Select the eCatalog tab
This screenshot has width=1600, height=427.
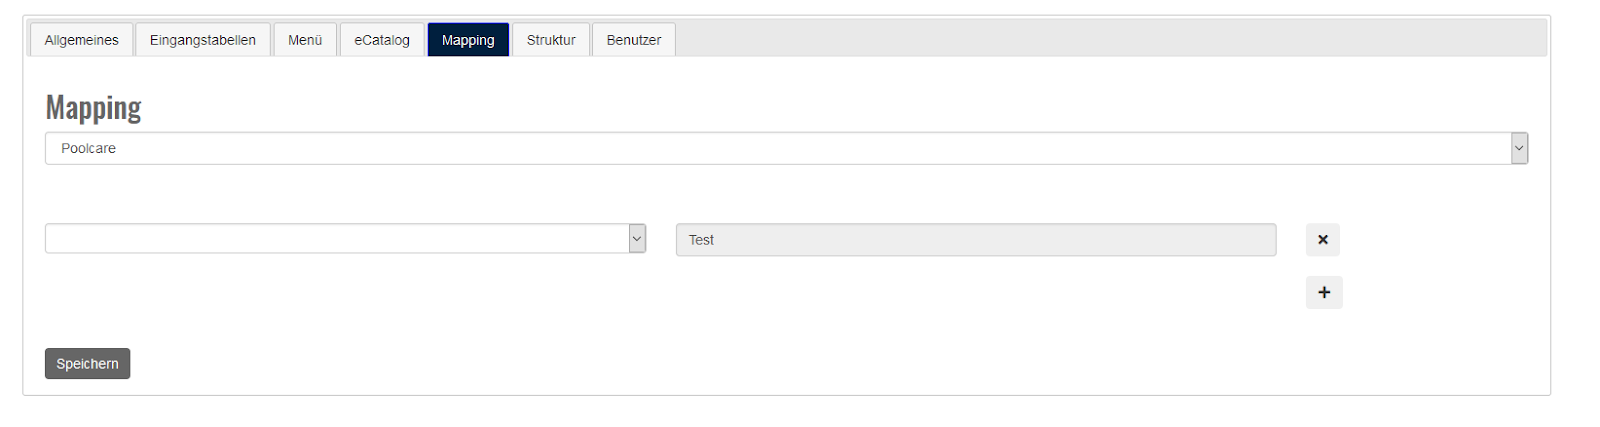click(x=382, y=40)
